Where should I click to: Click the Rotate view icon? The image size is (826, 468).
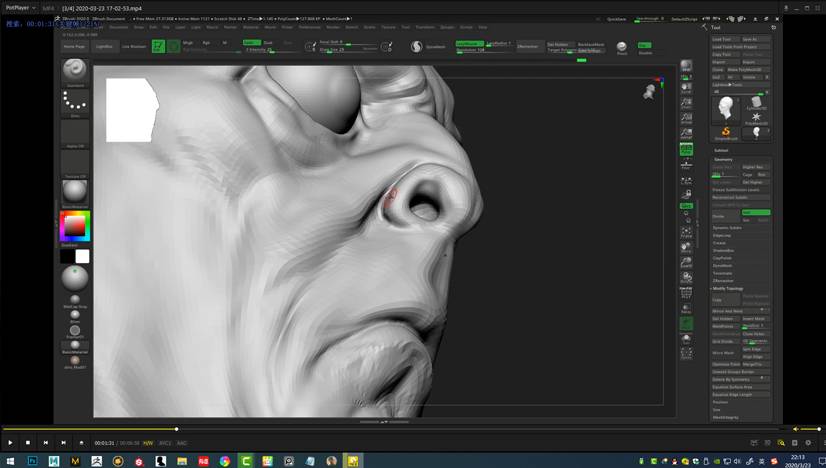(x=686, y=277)
